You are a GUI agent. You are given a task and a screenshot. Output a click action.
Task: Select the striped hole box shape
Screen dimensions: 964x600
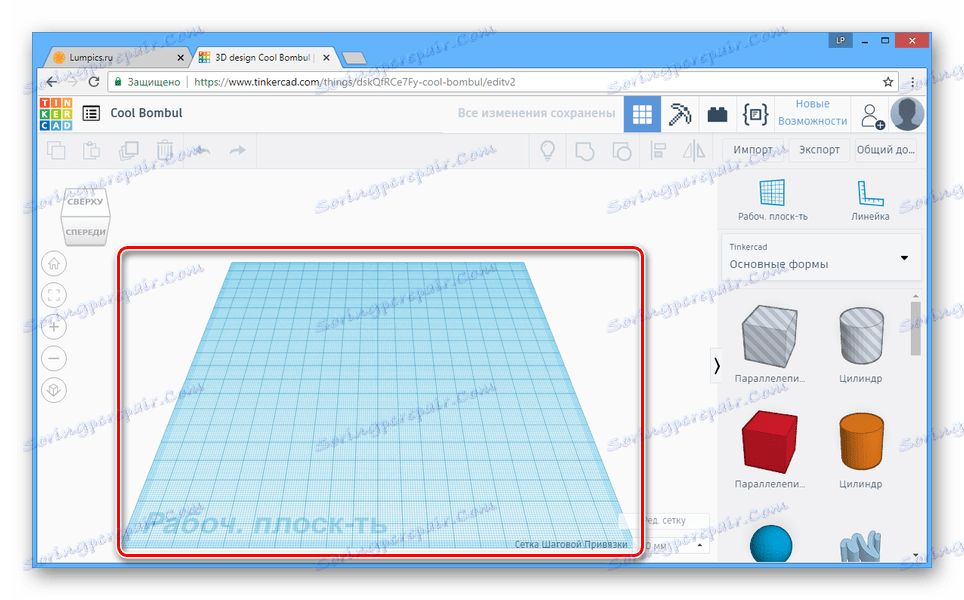[770, 335]
